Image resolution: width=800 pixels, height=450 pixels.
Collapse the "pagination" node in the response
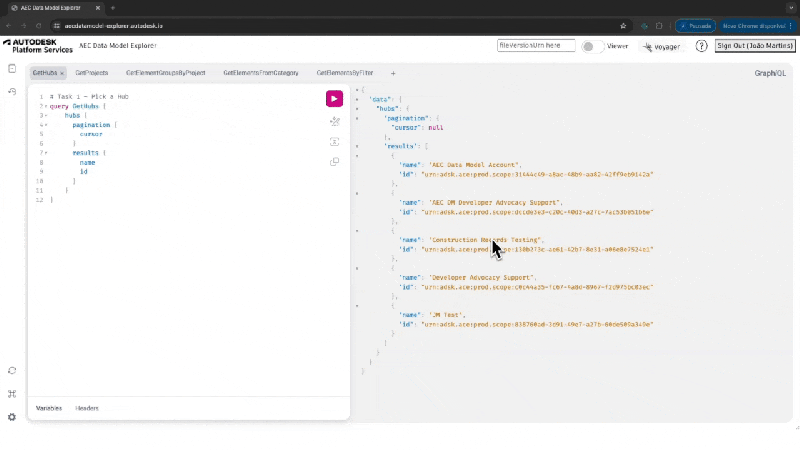[x=357, y=118]
